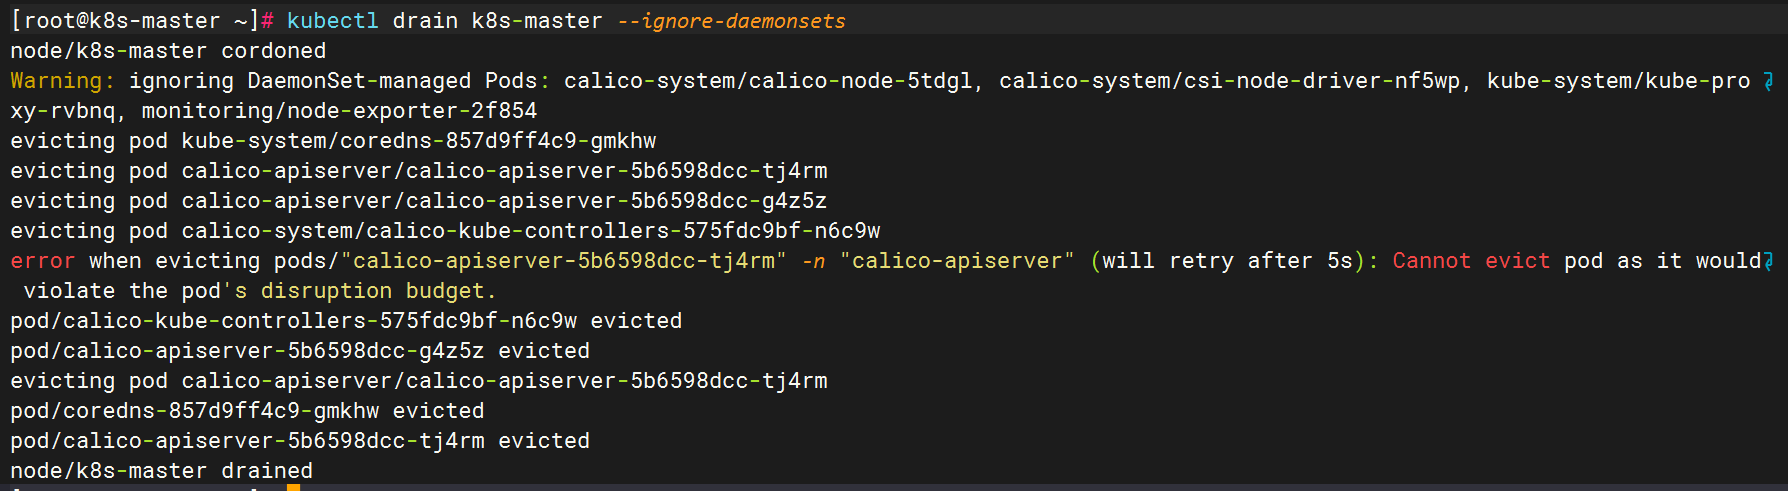The height and width of the screenshot is (491, 1788).
Task: Click the red "error" word
Action: pyautogui.click(x=43, y=261)
